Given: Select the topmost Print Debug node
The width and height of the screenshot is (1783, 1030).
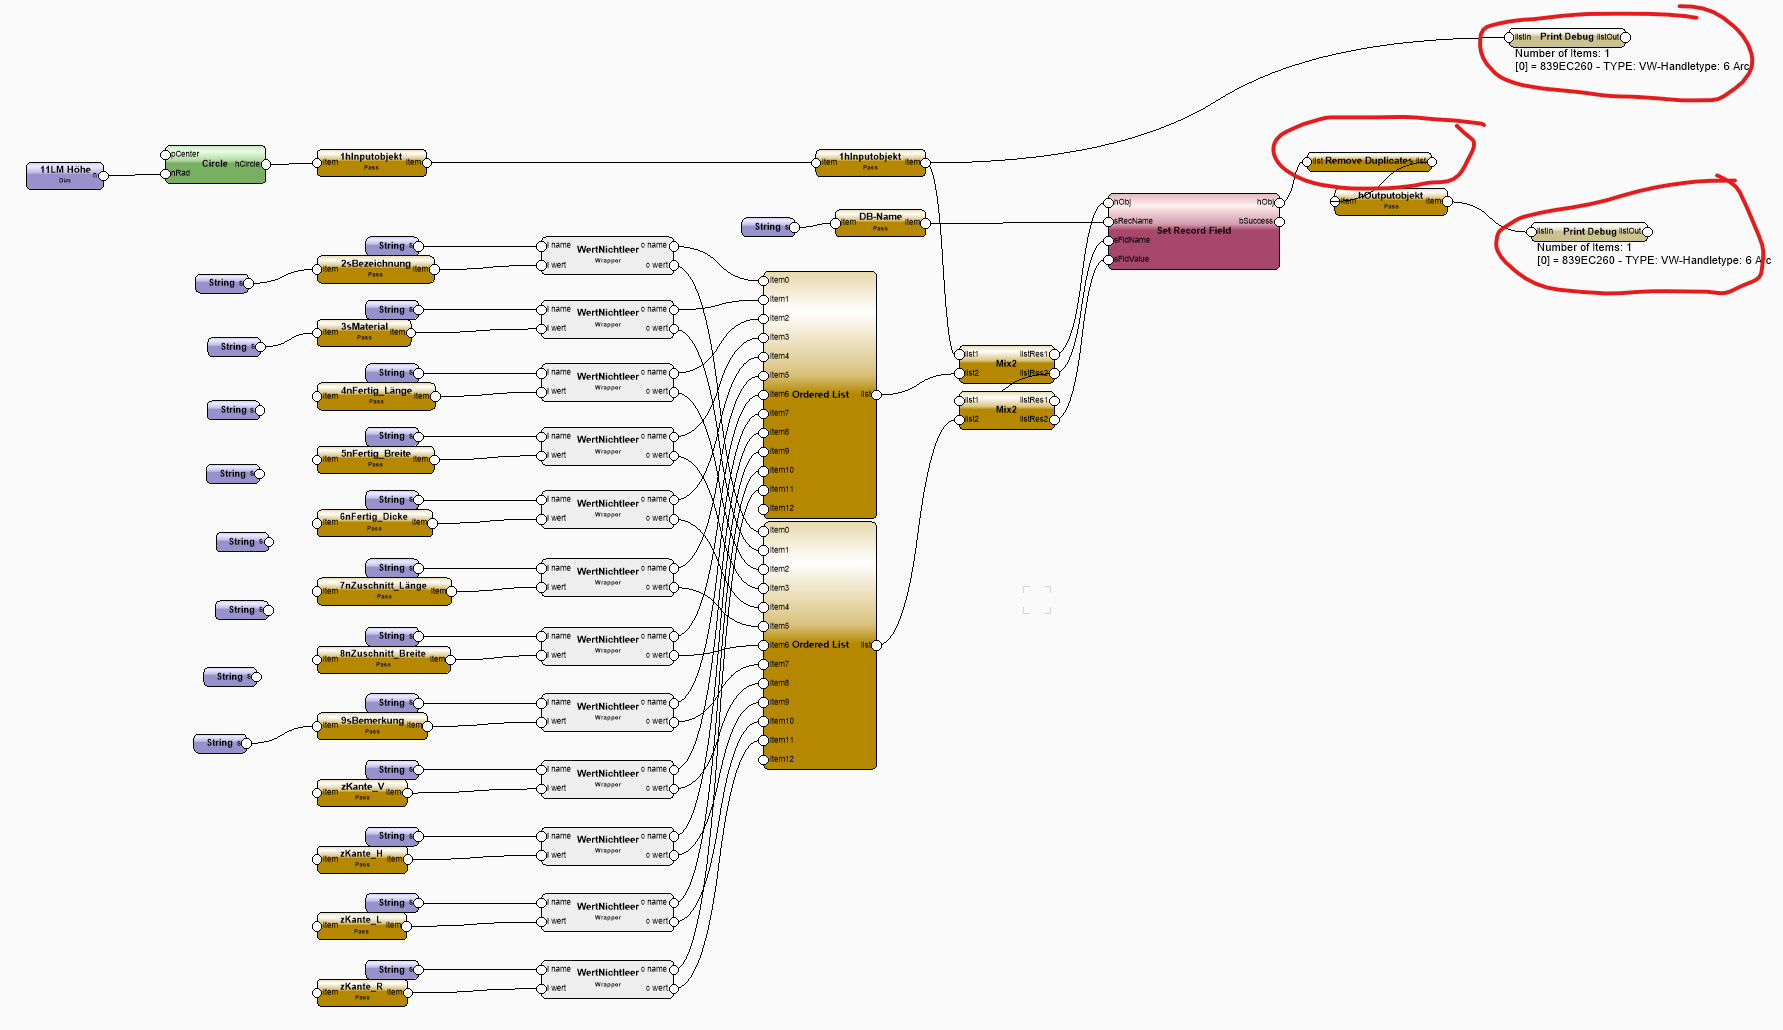Looking at the screenshot, I should tap(1566, 37).
